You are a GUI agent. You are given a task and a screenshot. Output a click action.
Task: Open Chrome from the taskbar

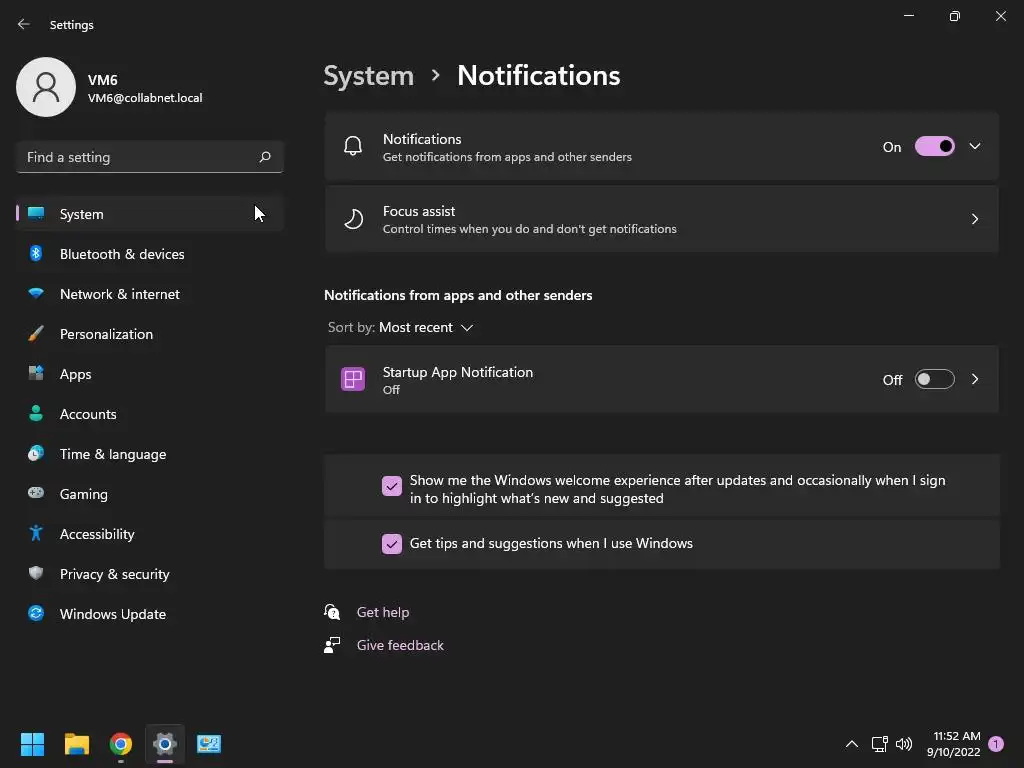click(x=121, y=744)
